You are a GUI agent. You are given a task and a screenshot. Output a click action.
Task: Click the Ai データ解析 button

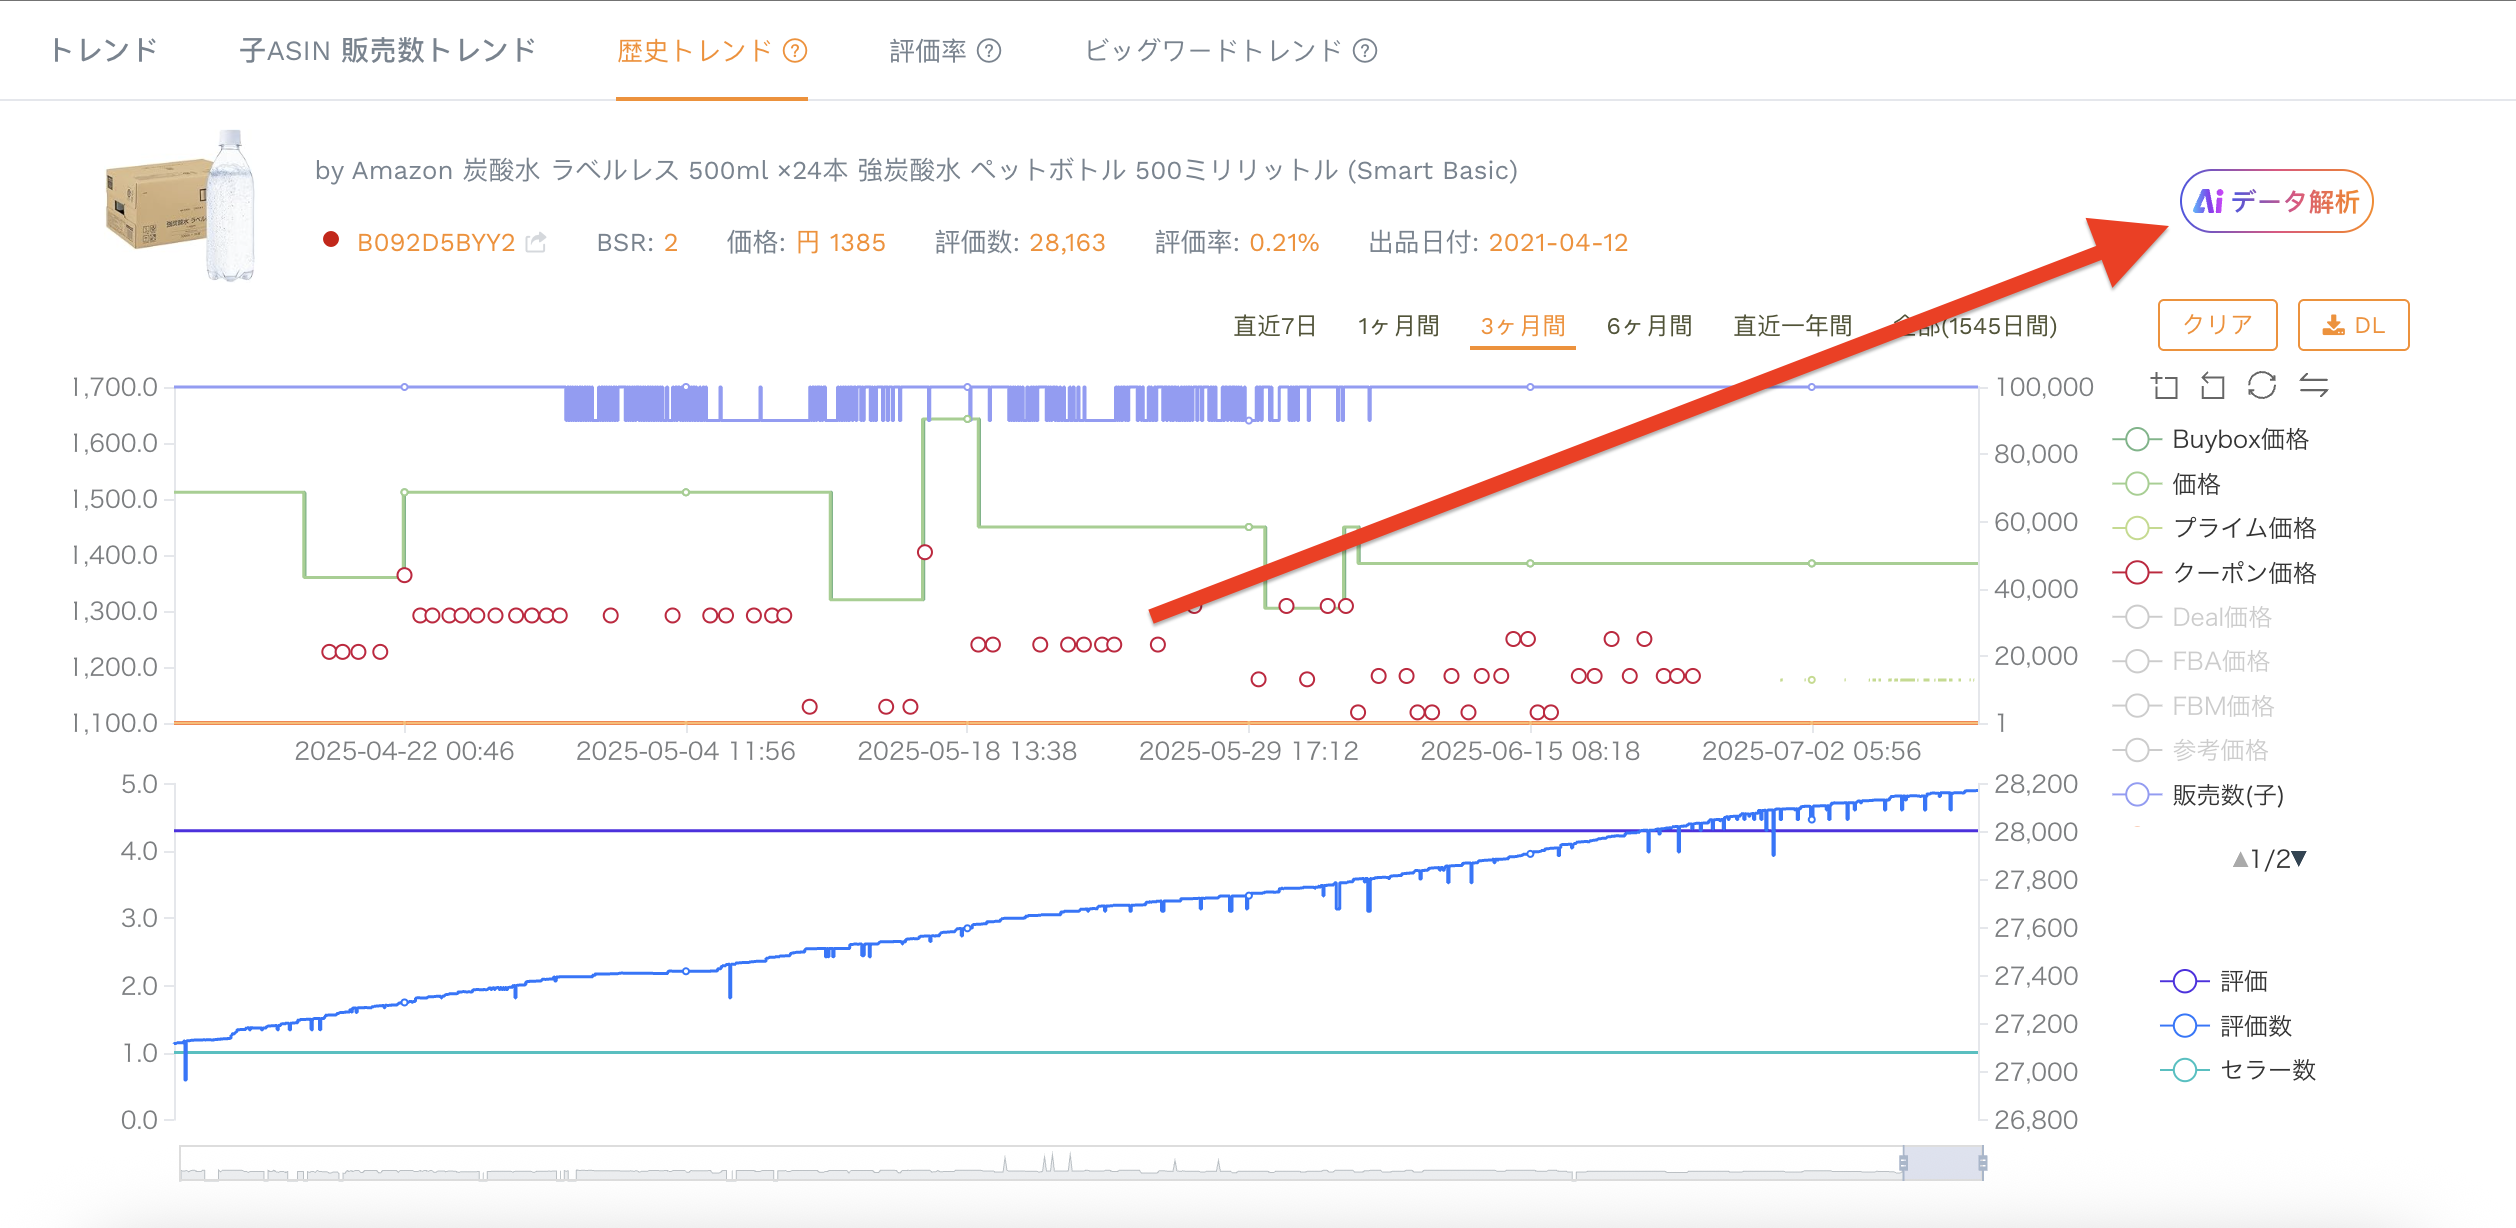(x=2276, y=201)
